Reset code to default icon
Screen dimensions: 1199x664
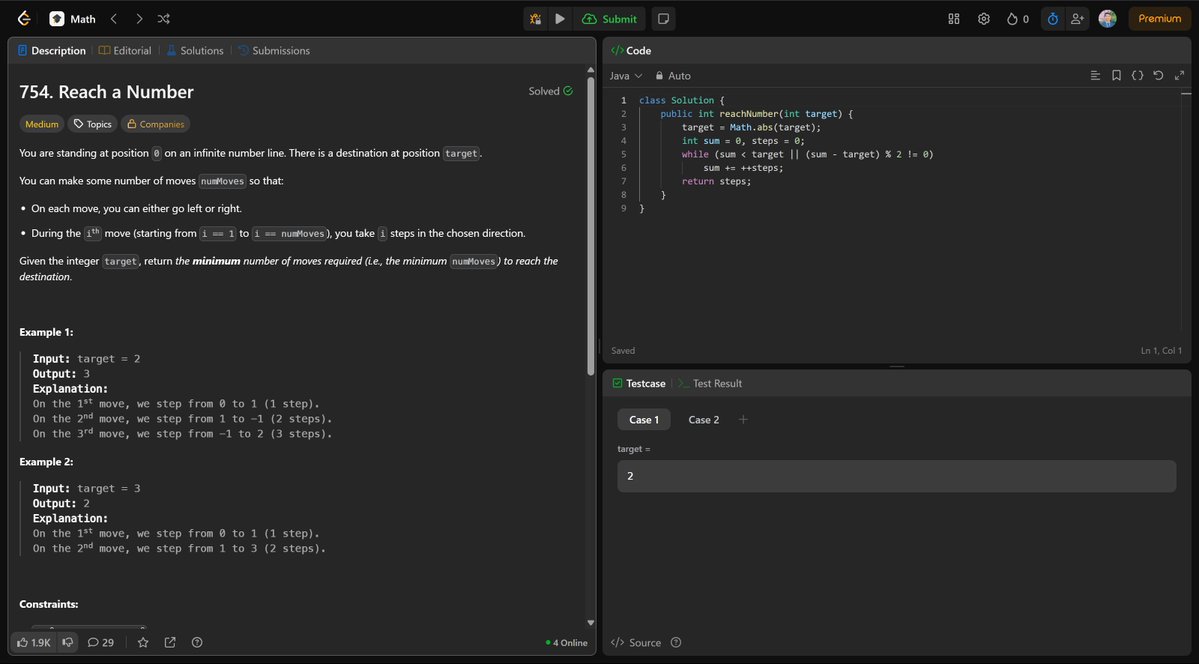pyautogui.click(x=1158, y=75)
